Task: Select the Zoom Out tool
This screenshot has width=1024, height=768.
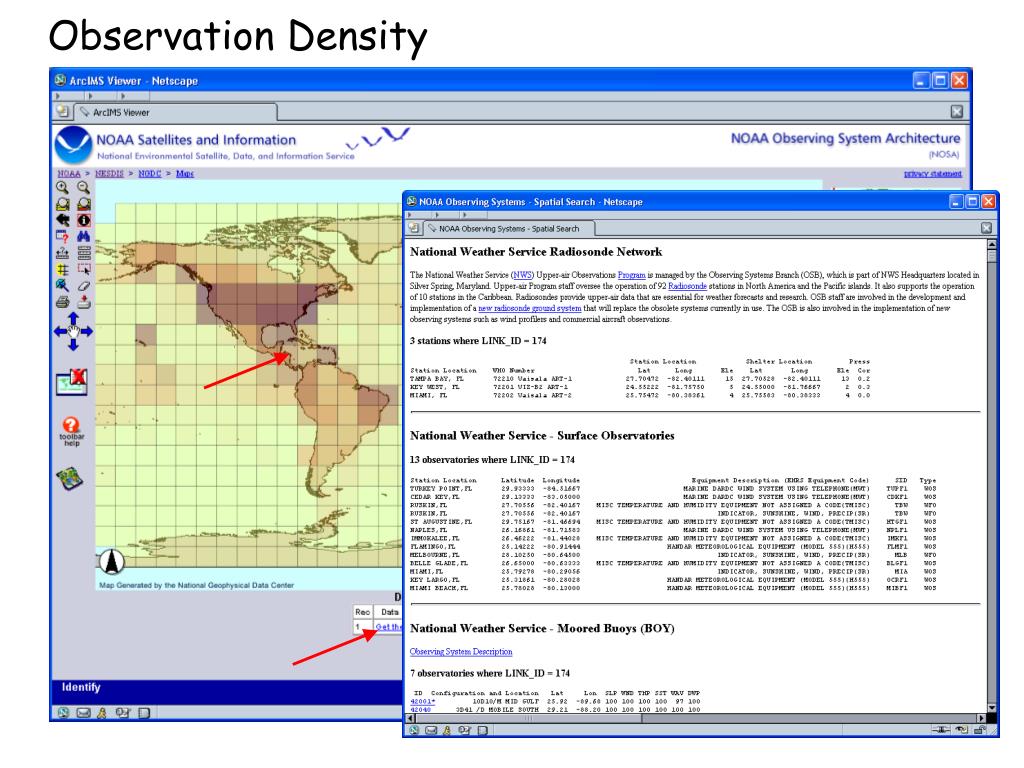Action: pyautogui.click(x=84, y=187)
